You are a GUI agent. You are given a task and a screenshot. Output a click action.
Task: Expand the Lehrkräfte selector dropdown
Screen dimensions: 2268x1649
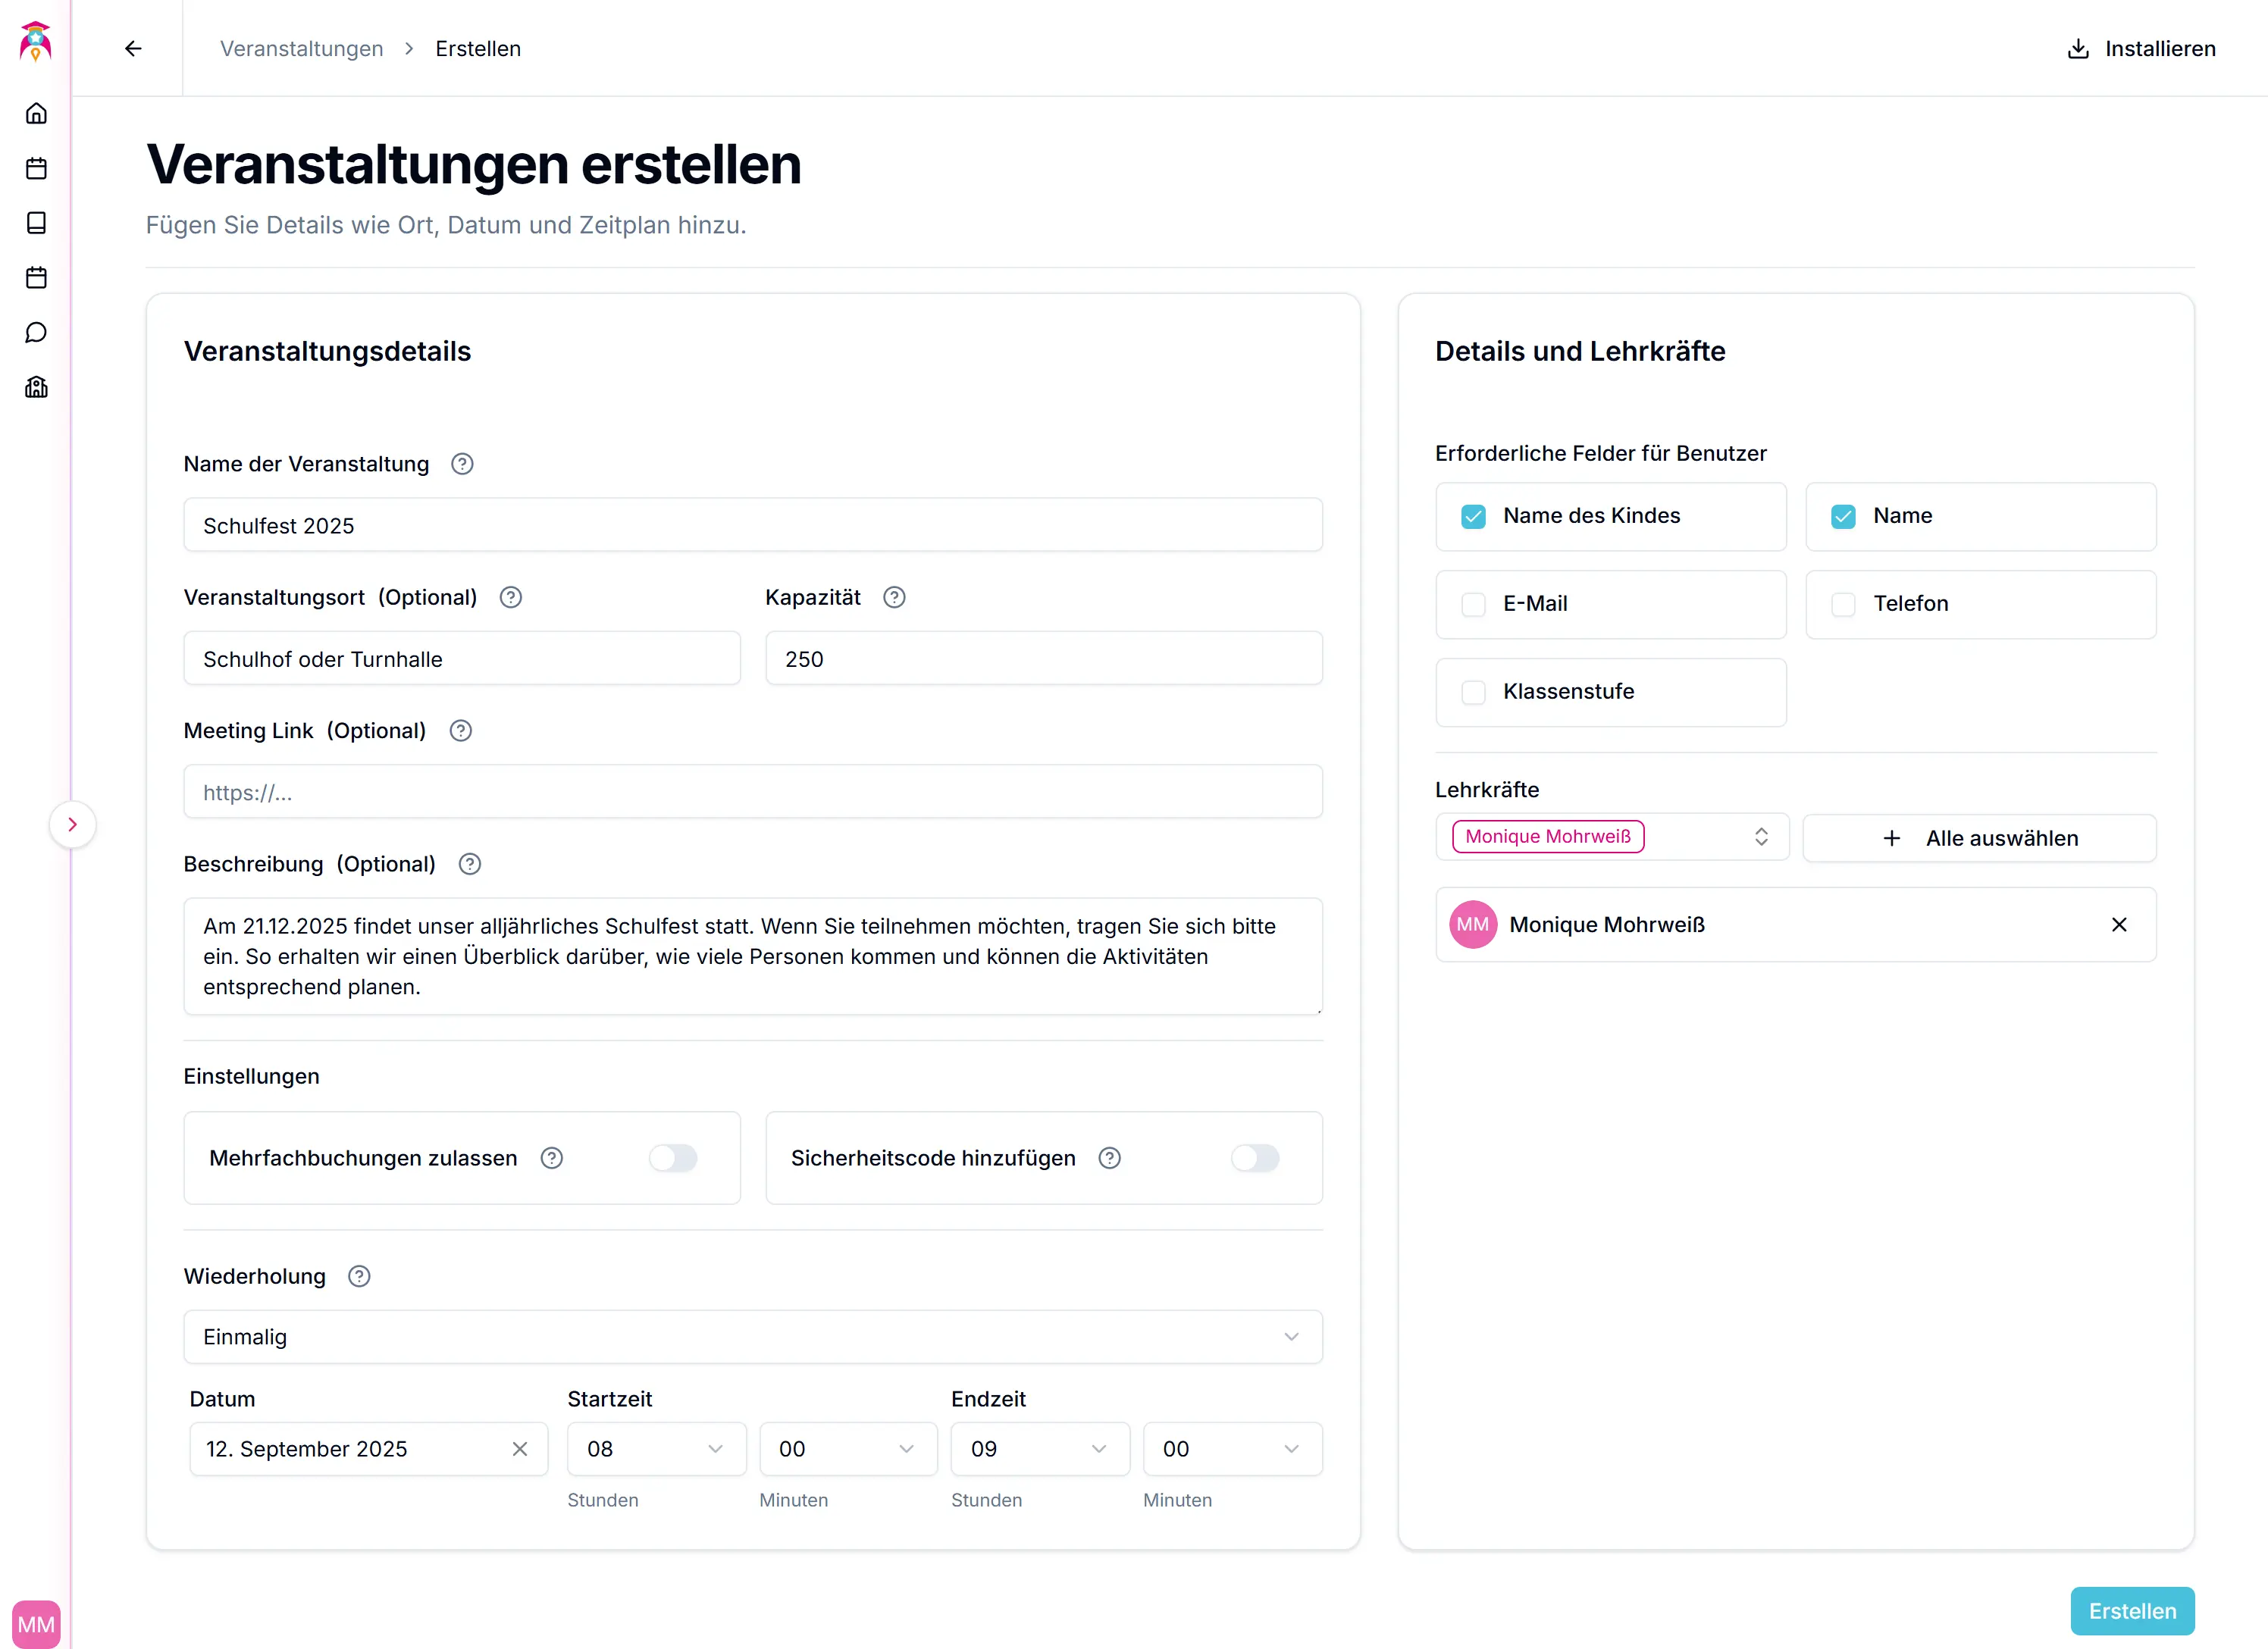(x=1760, y=837)
